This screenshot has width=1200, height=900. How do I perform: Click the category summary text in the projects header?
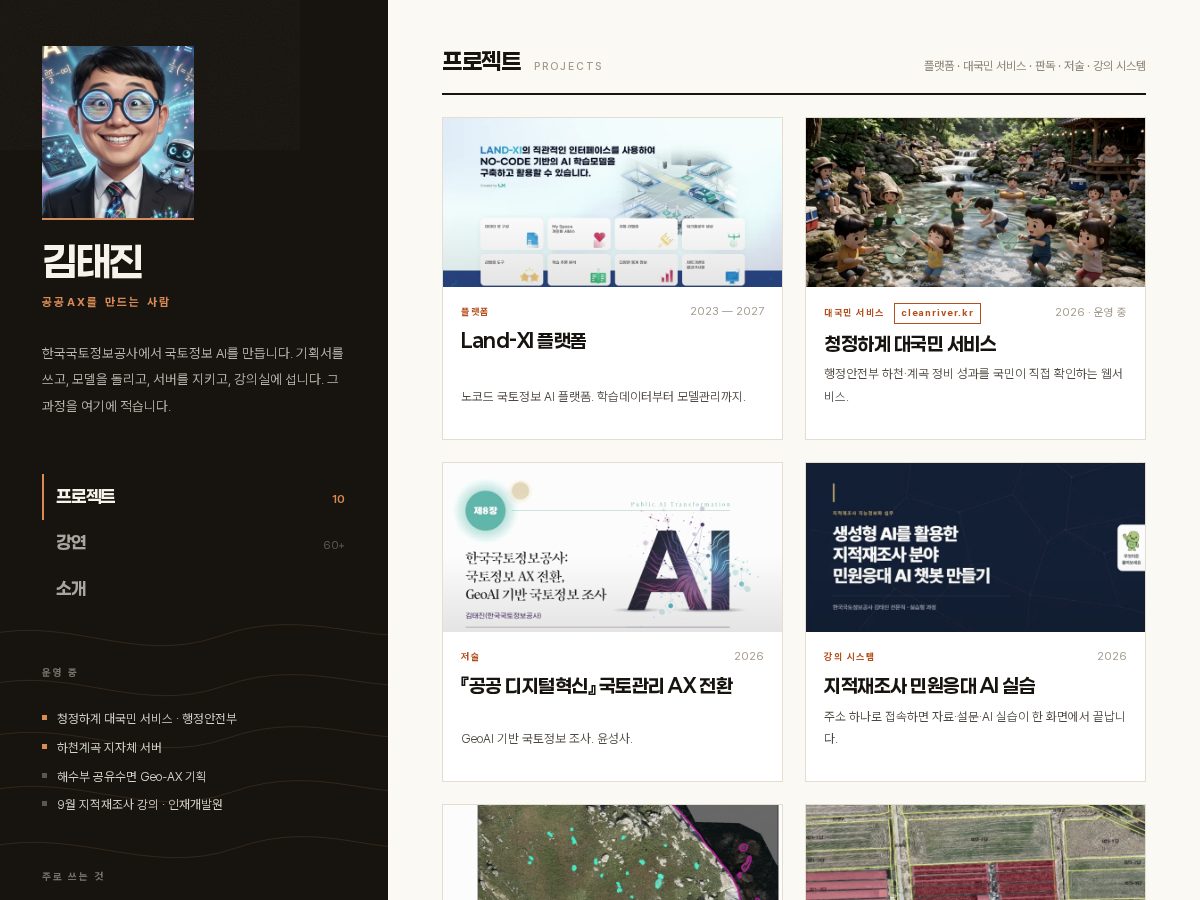point(1034,66)
